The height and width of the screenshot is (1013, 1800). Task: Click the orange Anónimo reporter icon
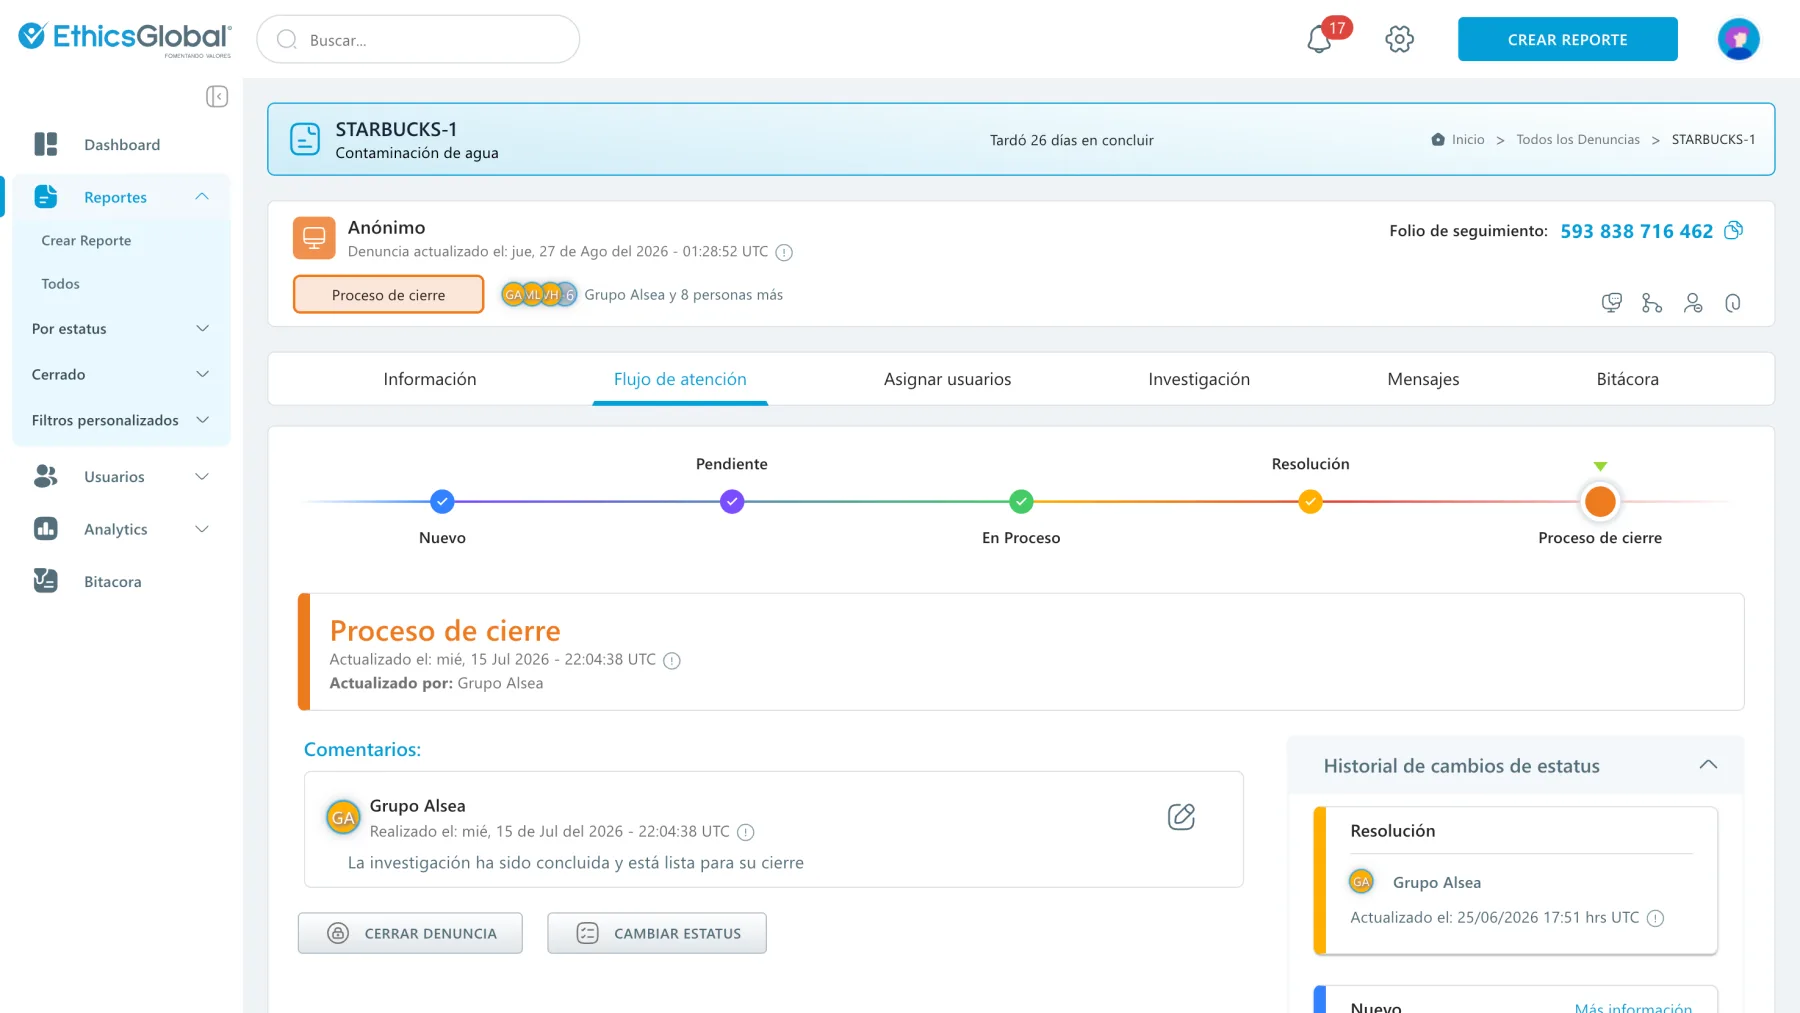point(314,238)
